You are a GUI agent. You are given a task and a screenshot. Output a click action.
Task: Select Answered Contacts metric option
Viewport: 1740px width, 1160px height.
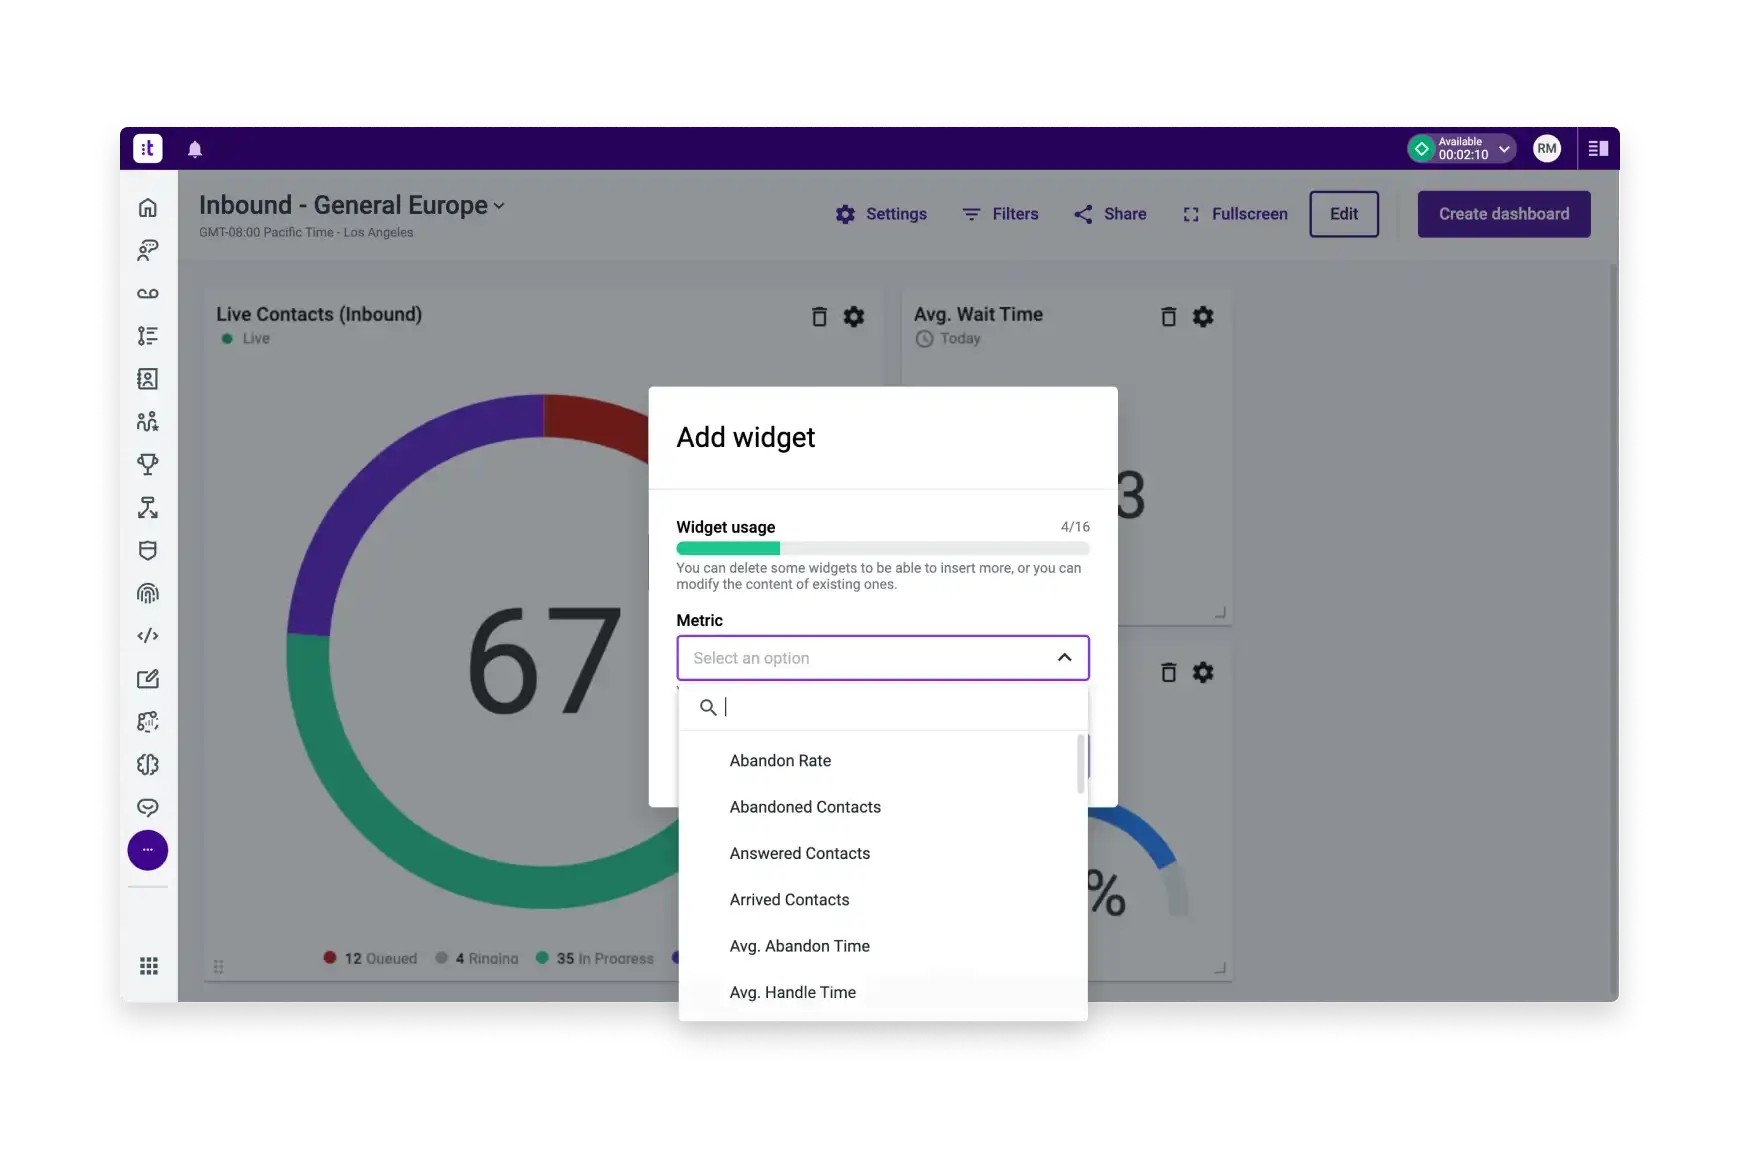pyautogui.click(x=799, y=853)
